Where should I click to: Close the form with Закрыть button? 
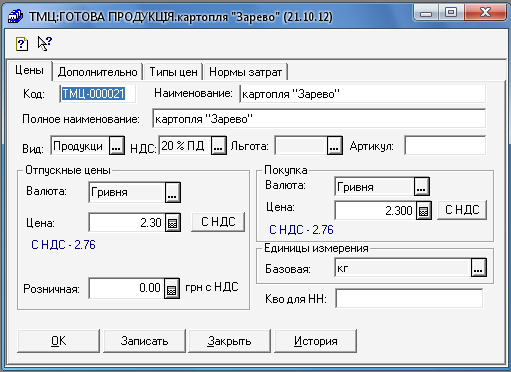click(229, 341)
